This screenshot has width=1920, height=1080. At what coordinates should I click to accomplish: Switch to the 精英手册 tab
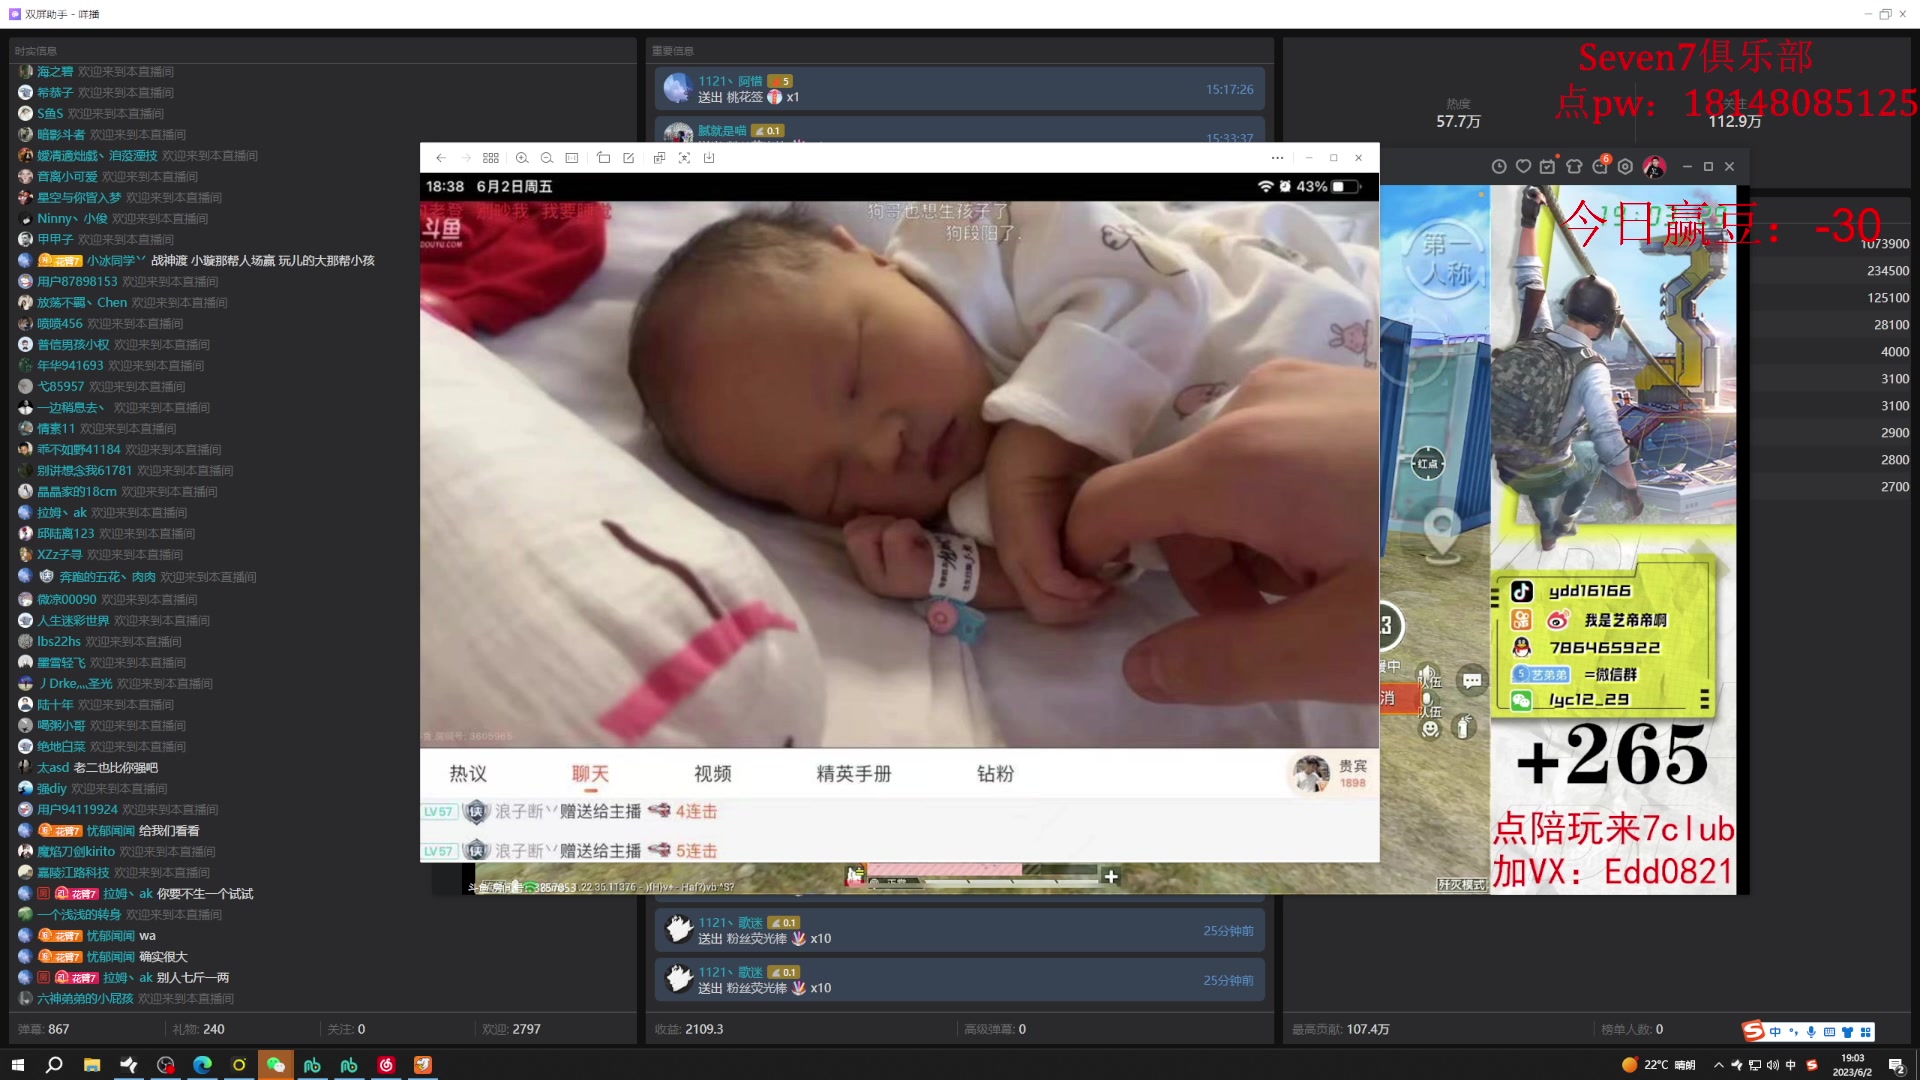[853, 773]
